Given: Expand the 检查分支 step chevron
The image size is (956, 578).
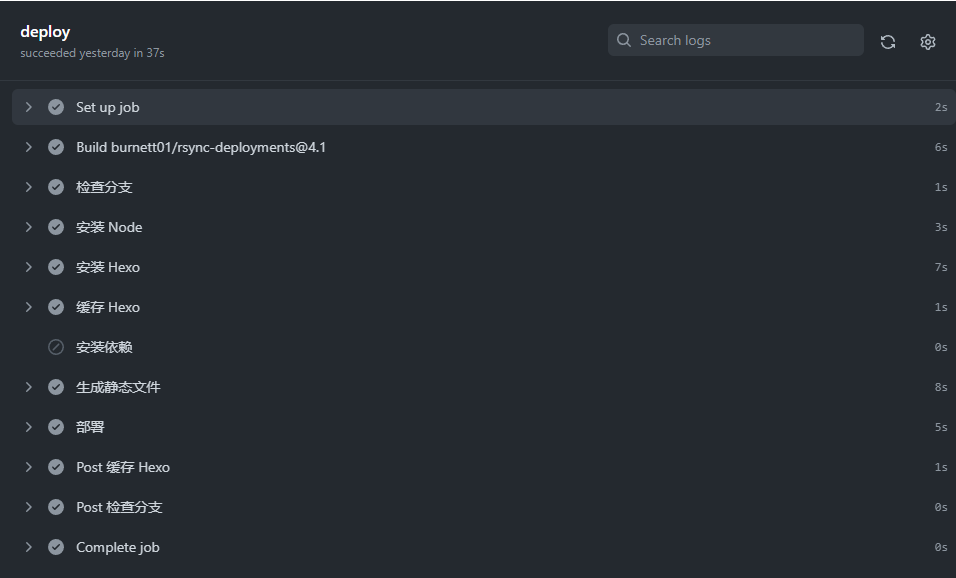Looking at the screenshot, I should click(x=29, y=187).
